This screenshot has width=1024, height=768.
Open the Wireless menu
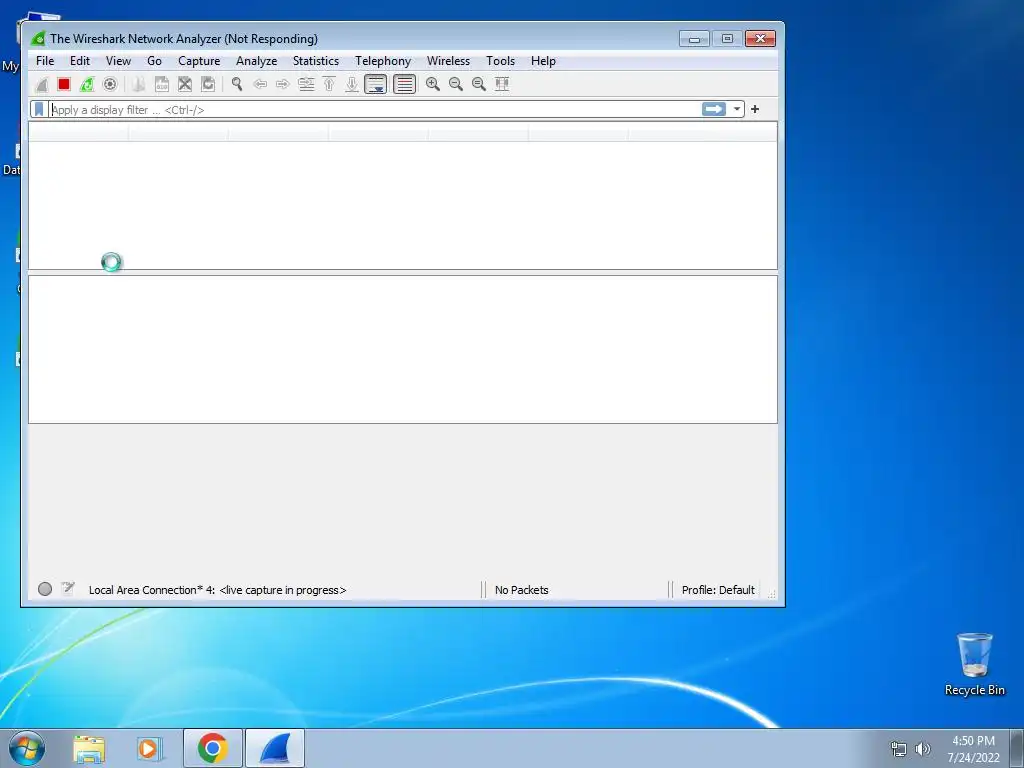(x=448, y=61)
